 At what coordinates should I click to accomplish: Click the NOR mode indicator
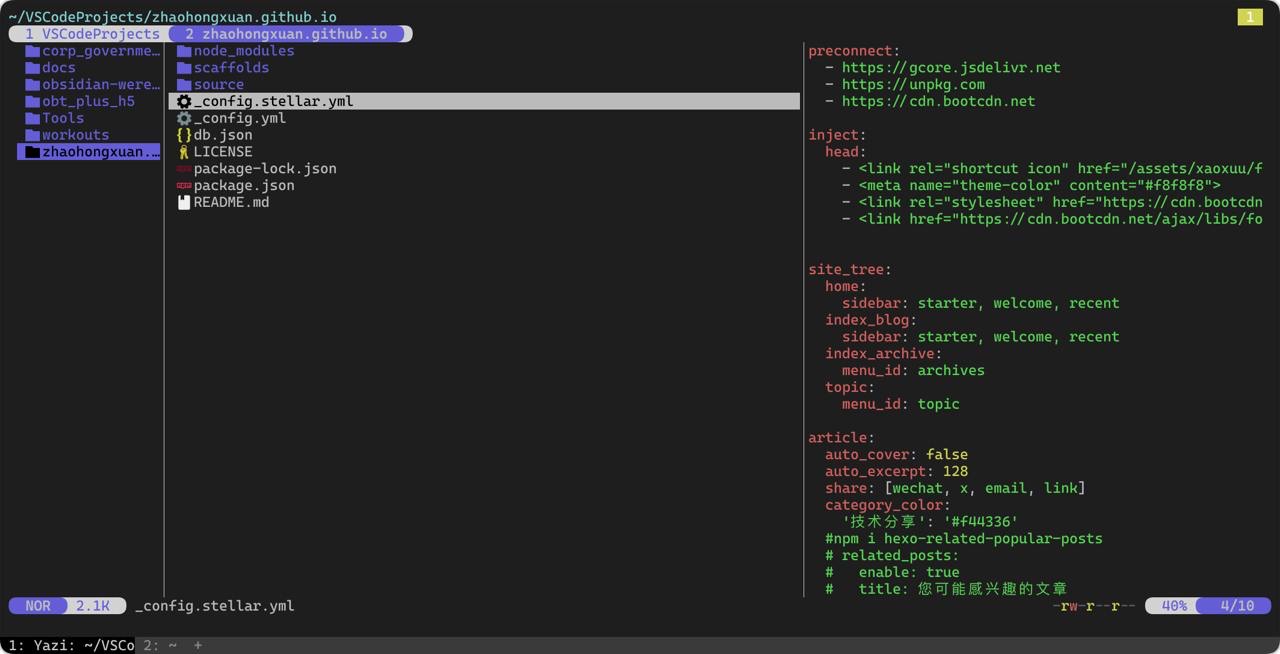38,606
